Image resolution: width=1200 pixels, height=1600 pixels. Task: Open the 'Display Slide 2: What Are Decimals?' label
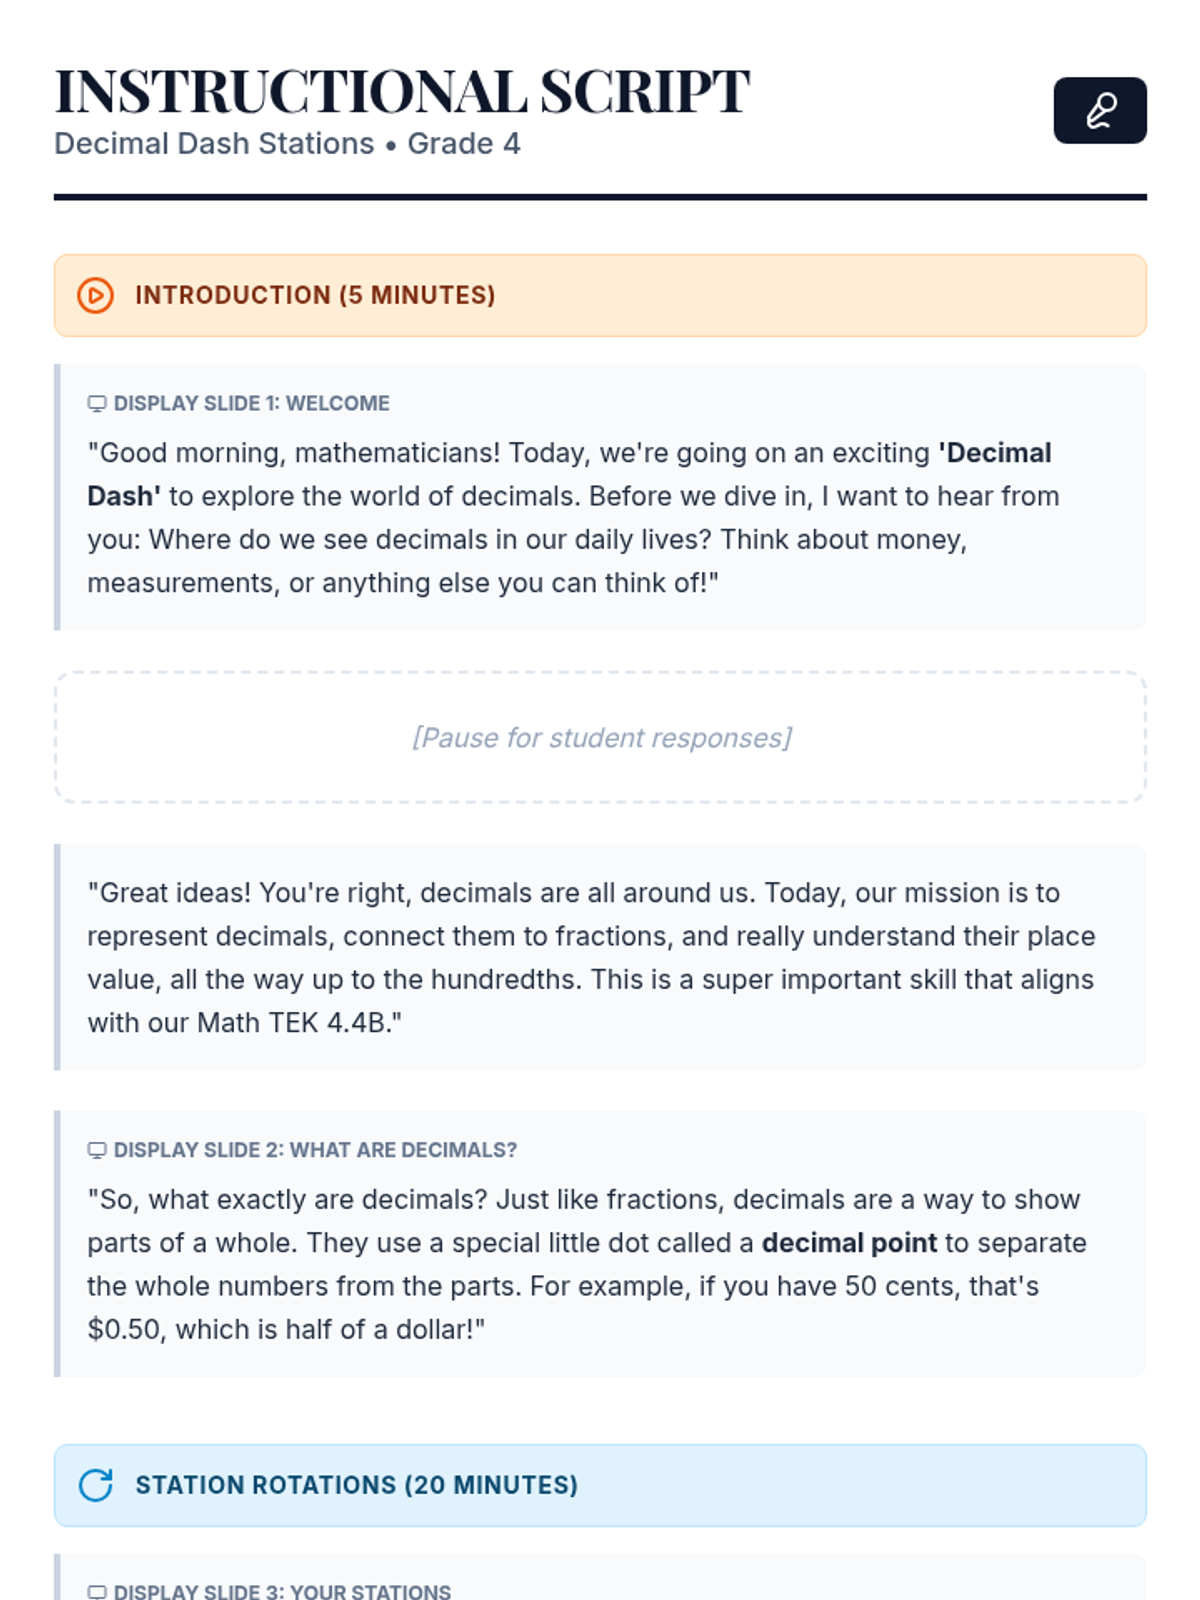point(315,1150)
